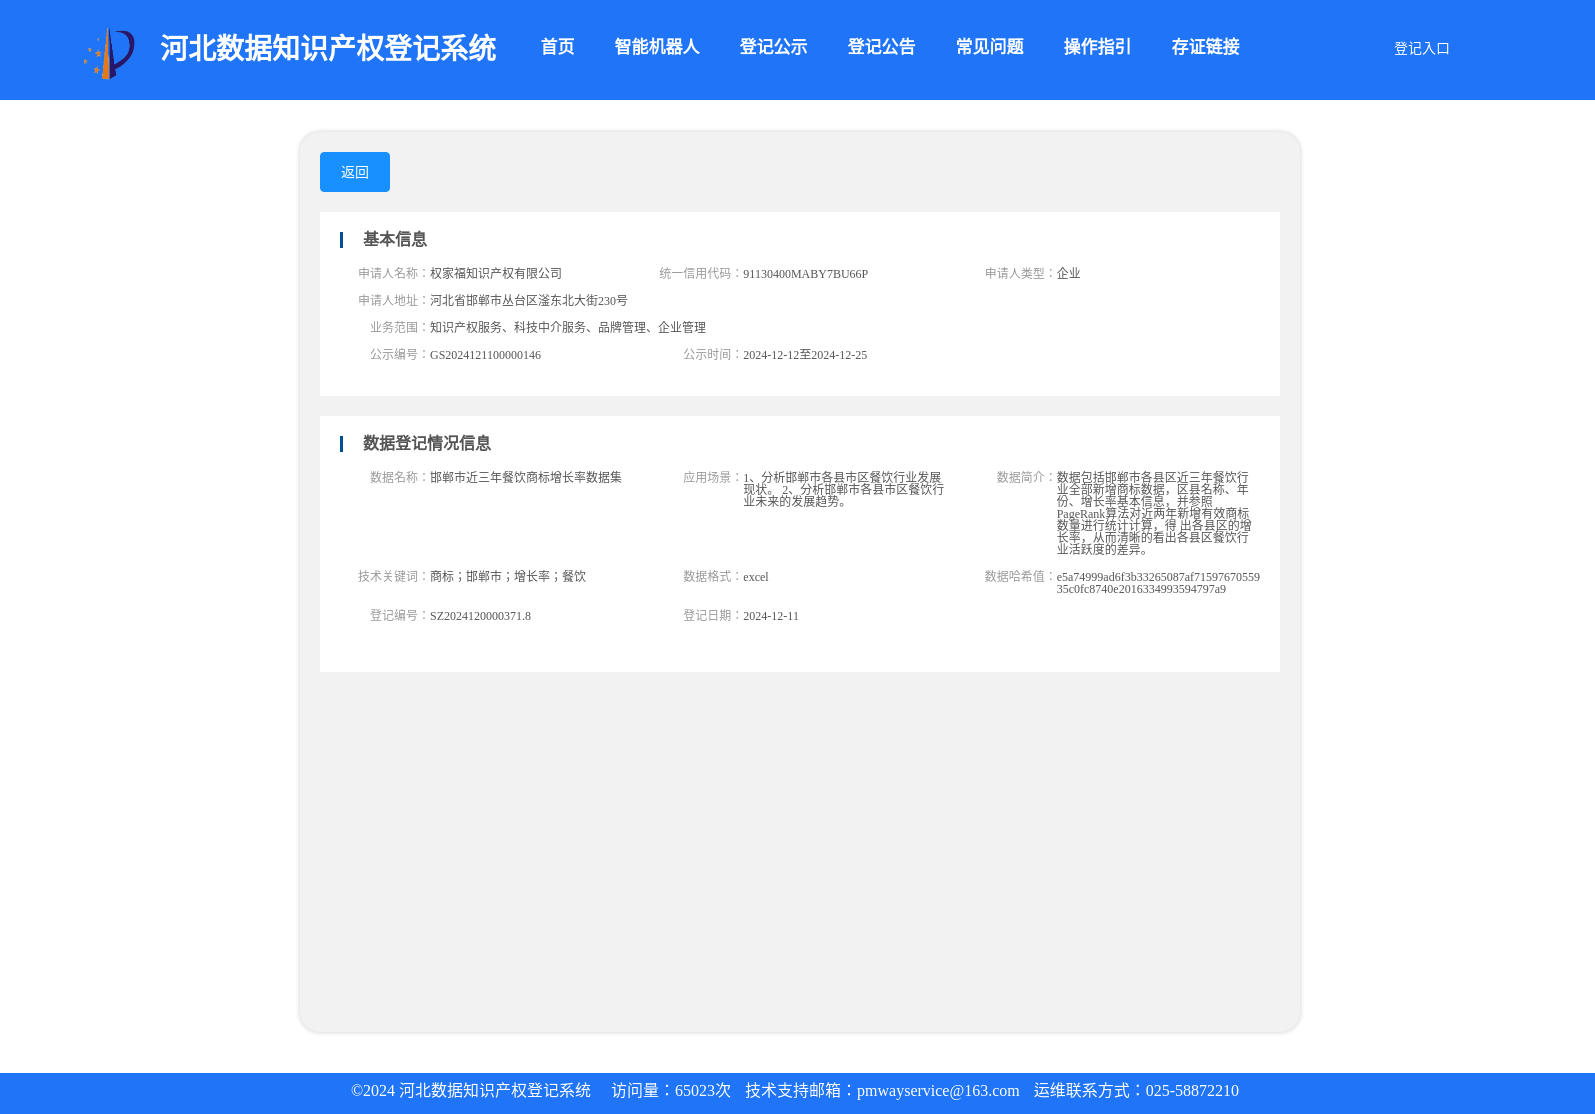Open the 常见问题 menu item

(x=989, y=47)
